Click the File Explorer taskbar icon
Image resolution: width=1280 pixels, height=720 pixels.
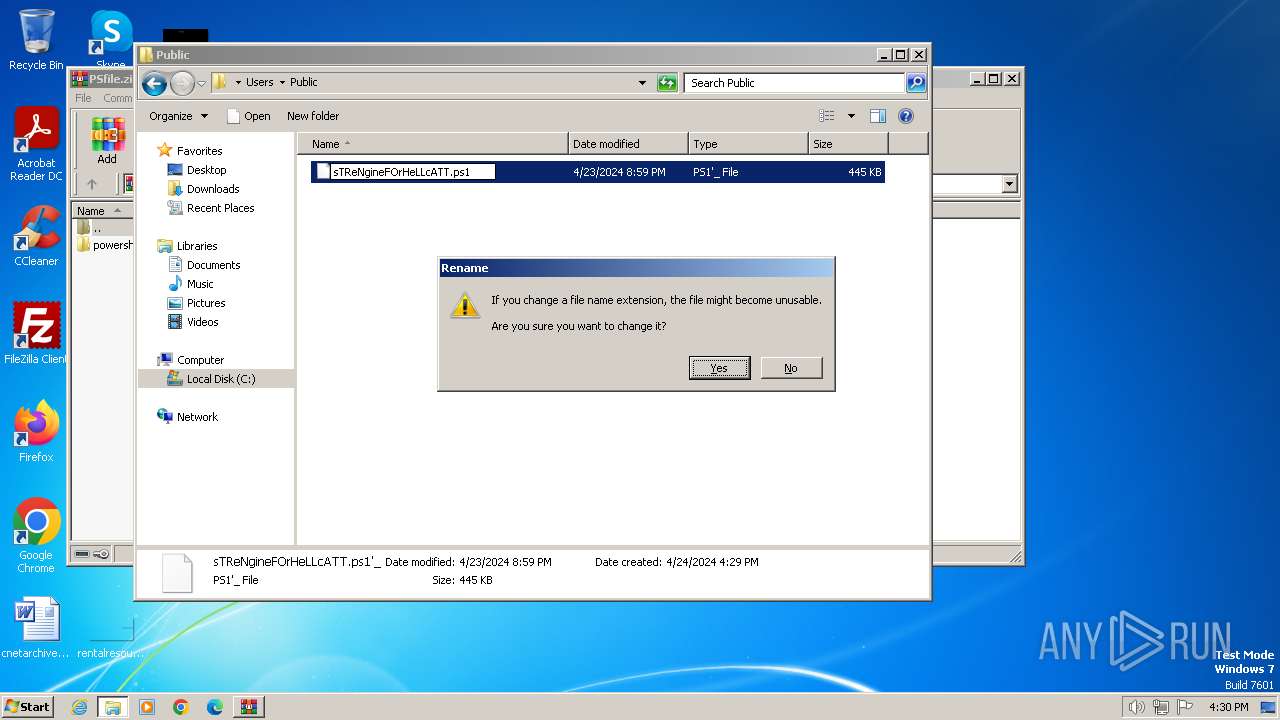point(113,707)
